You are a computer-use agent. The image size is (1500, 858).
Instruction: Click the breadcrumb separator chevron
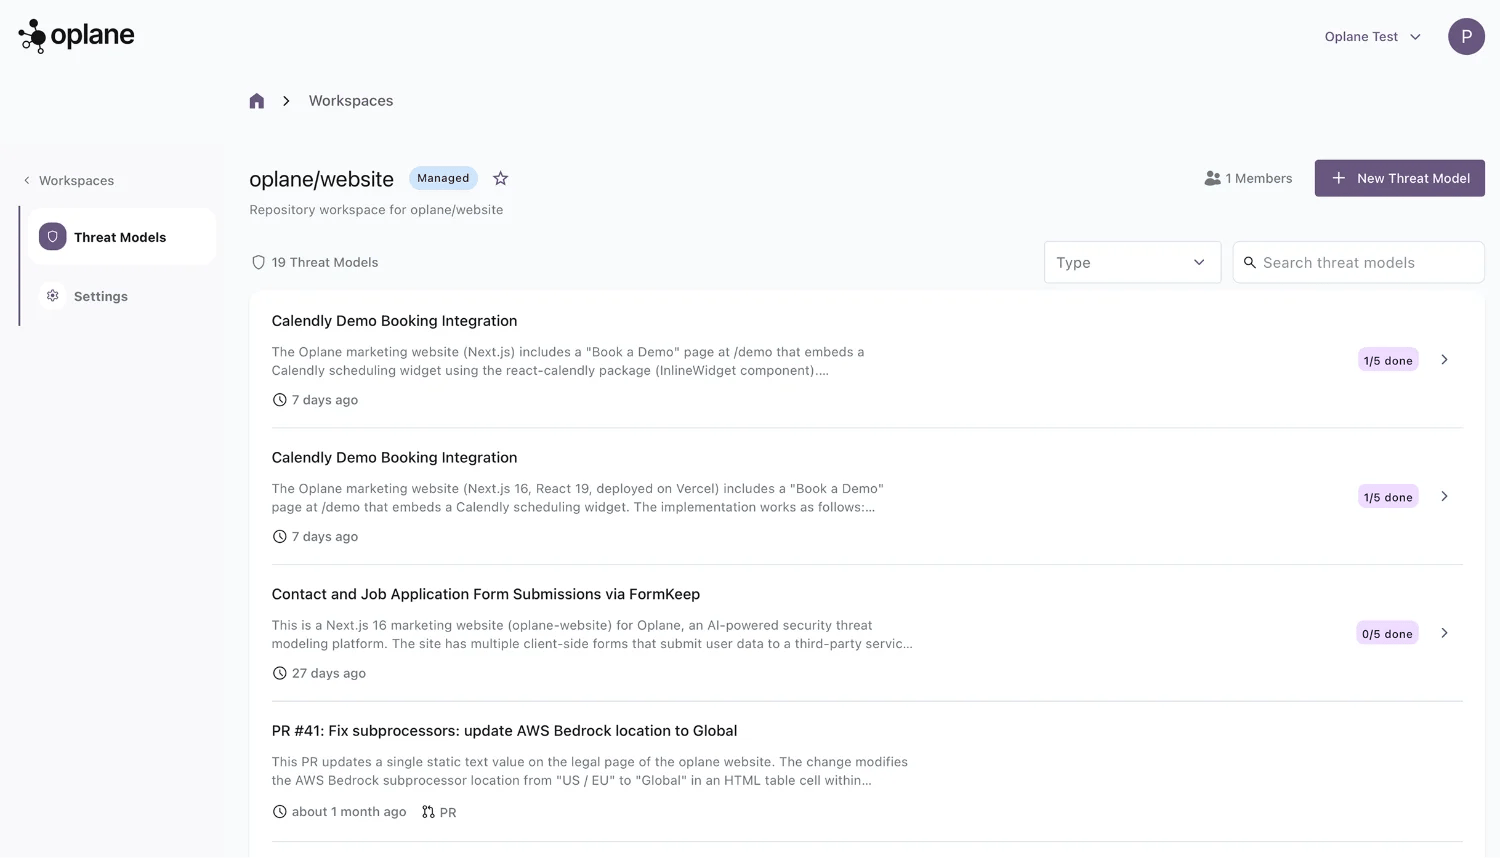pyautogui.click(x=286, y=101)
